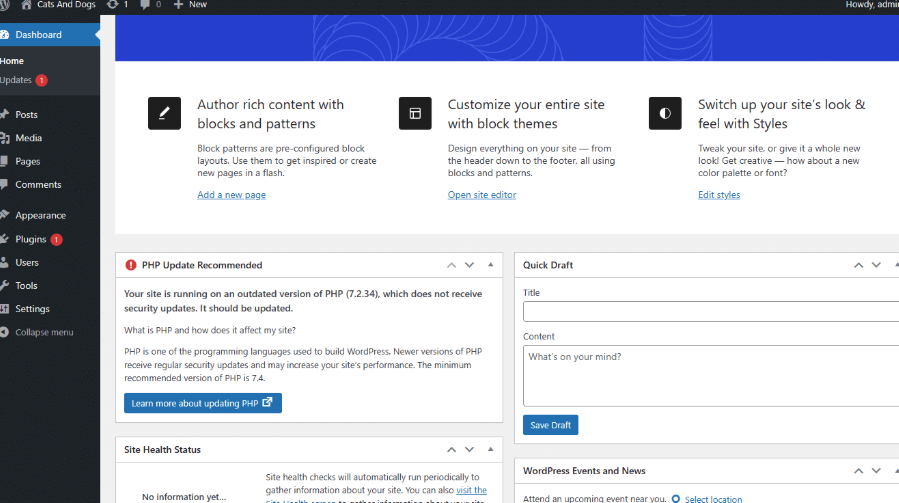
Task: Toggle the Site Health Status panel
Action: [490, 449]
